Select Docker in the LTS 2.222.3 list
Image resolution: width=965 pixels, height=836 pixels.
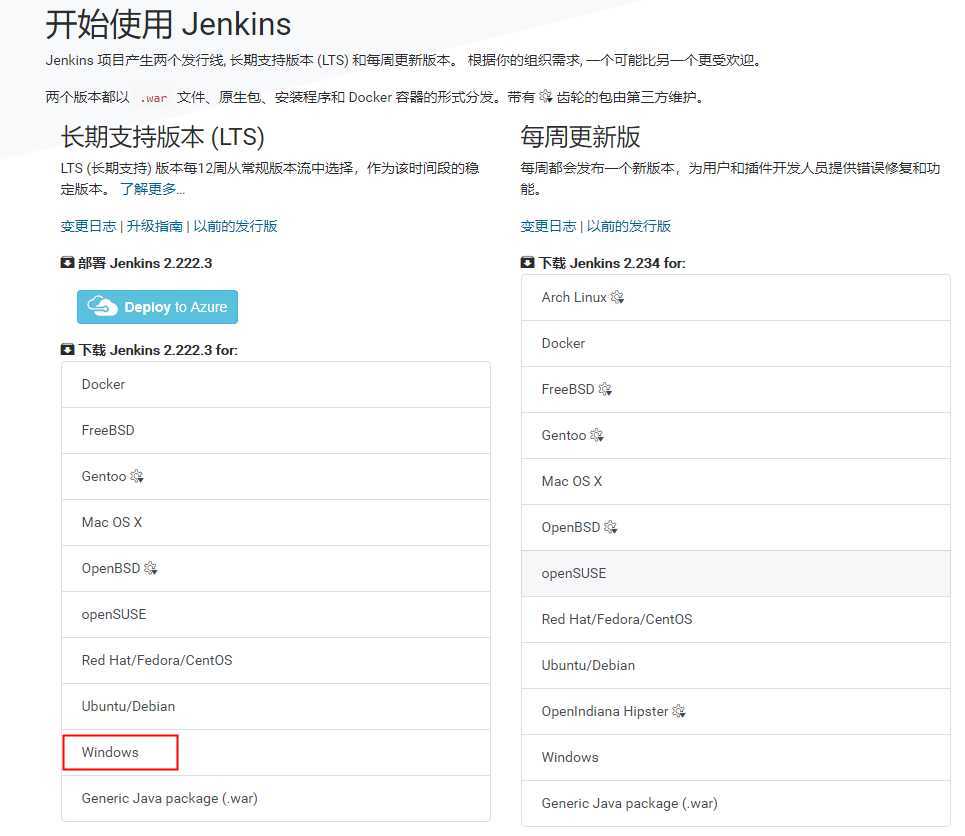[276, 385]
